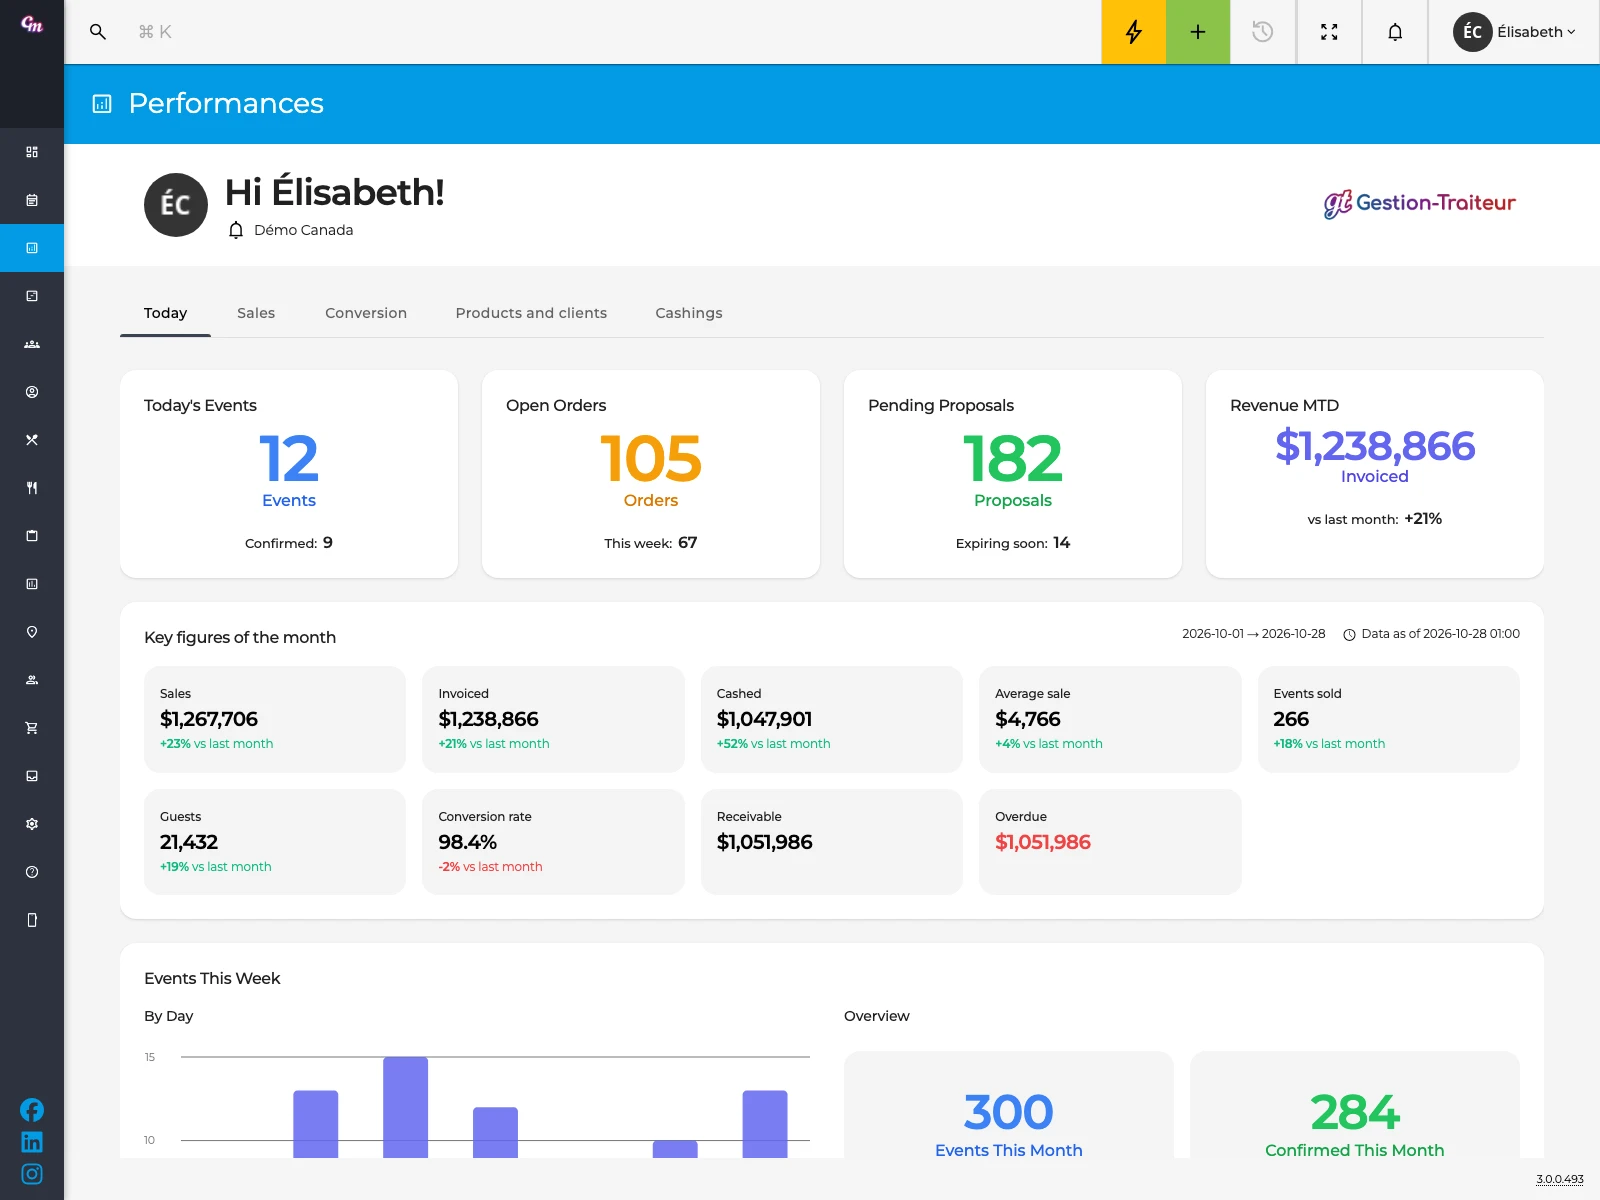Viewport: 1600px width, 1200px height.
Task: Click the search magnifier icon
Action: point(97,32)
